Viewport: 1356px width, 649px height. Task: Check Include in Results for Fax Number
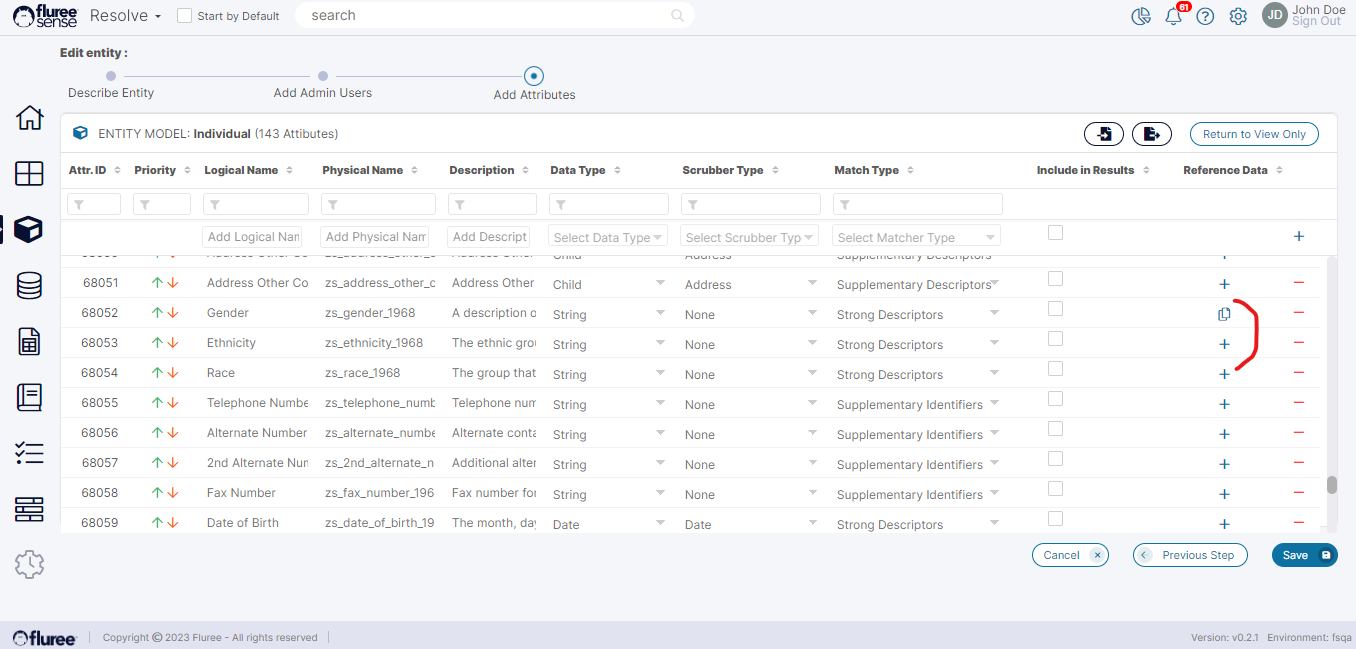[x=1055, y=489]
